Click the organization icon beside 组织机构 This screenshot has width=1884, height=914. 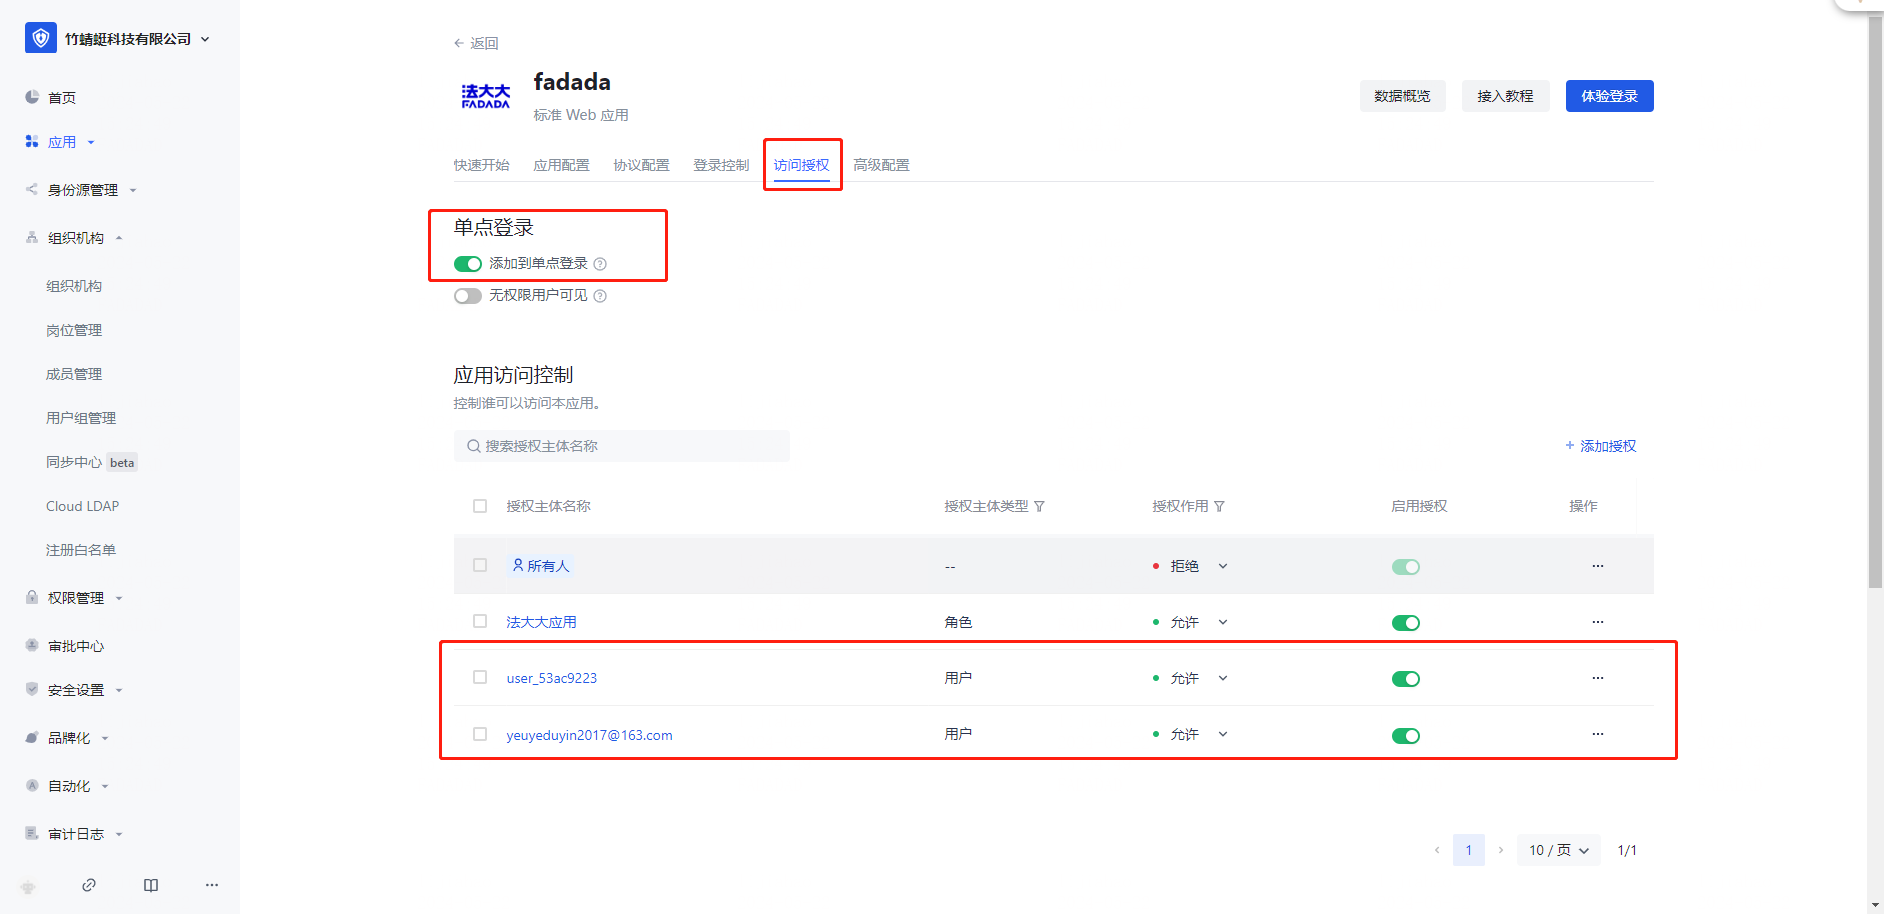coord(32,238)
